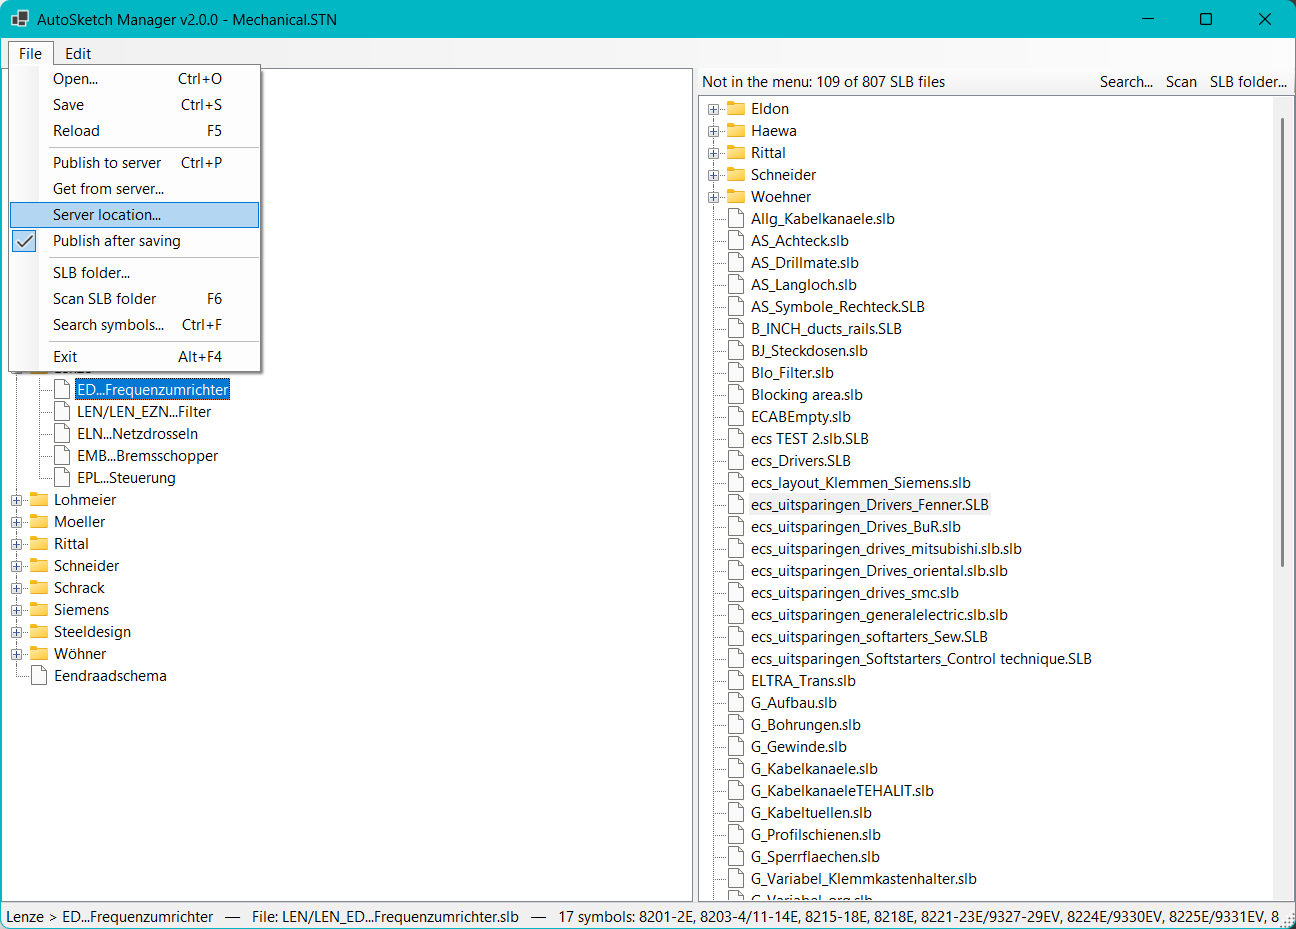The height and width of the screenshot is (929, 1296).
Task: Click file icon beside Eendraadschema
Action: [x=39, y=676]
